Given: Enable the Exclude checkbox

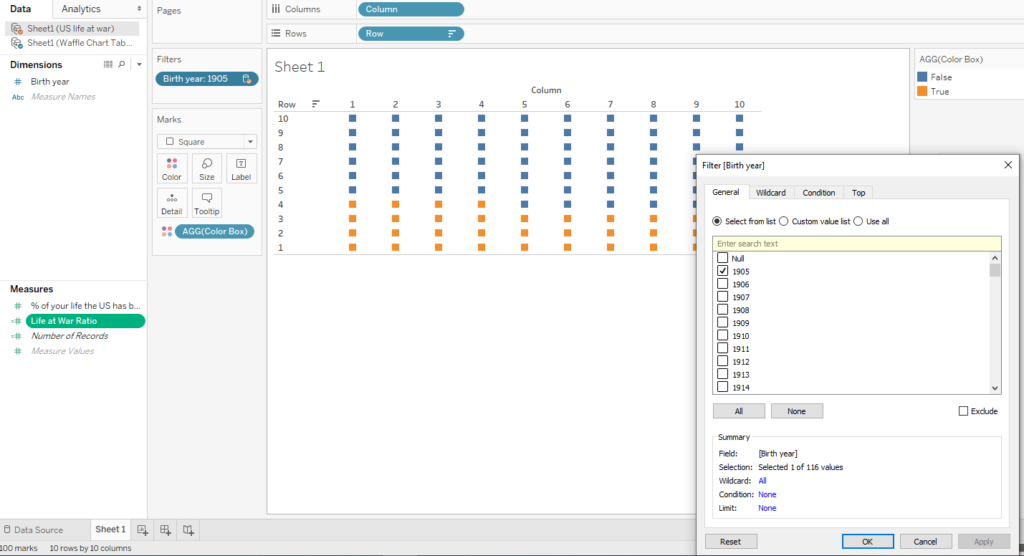Looking at the screenshot, I should click(963, 411).
